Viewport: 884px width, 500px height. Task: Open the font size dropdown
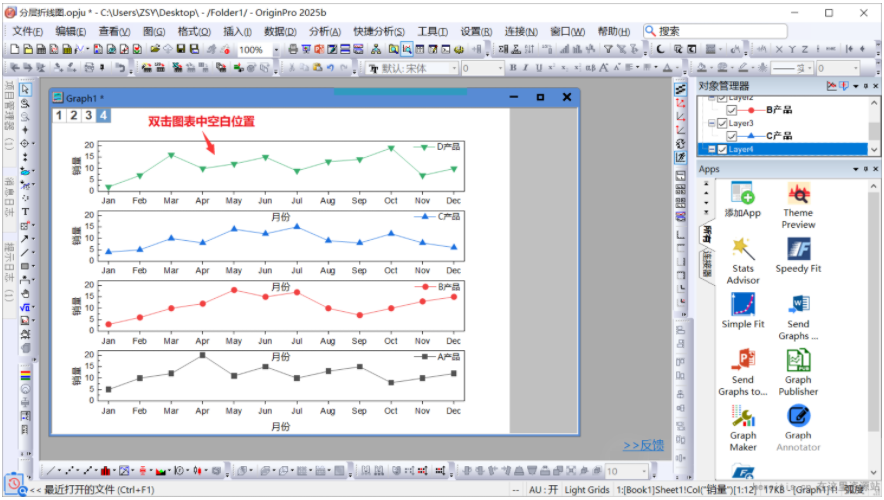pos(500,68)
